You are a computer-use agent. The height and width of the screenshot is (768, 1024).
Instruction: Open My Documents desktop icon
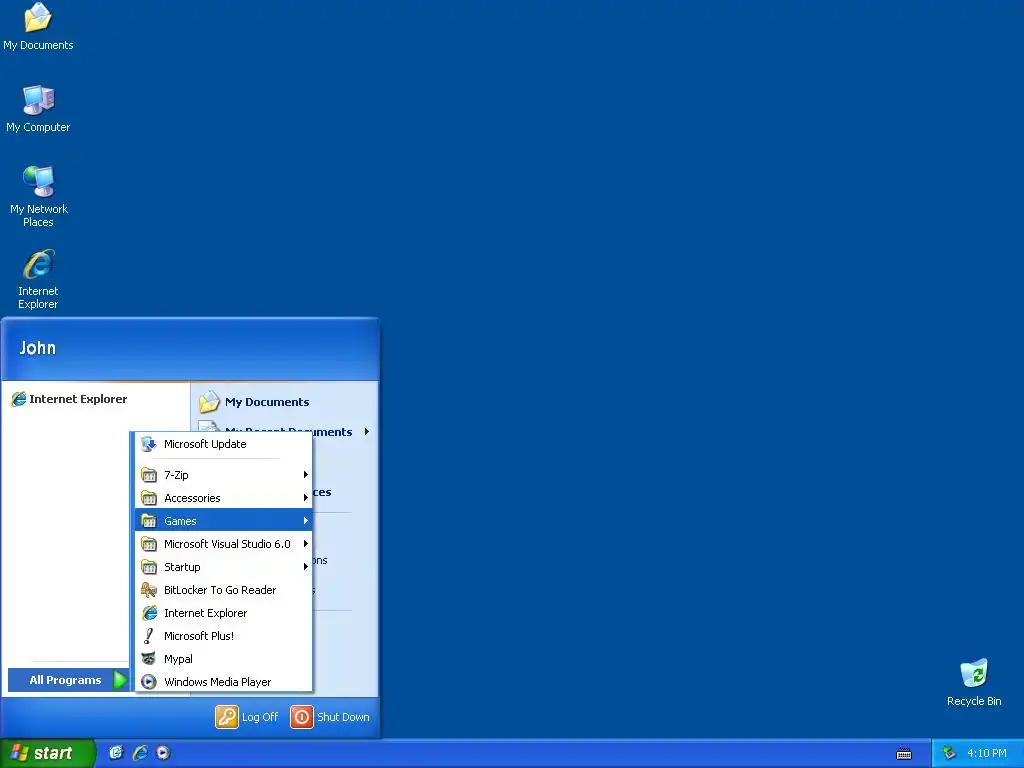[x=38, y=27]
